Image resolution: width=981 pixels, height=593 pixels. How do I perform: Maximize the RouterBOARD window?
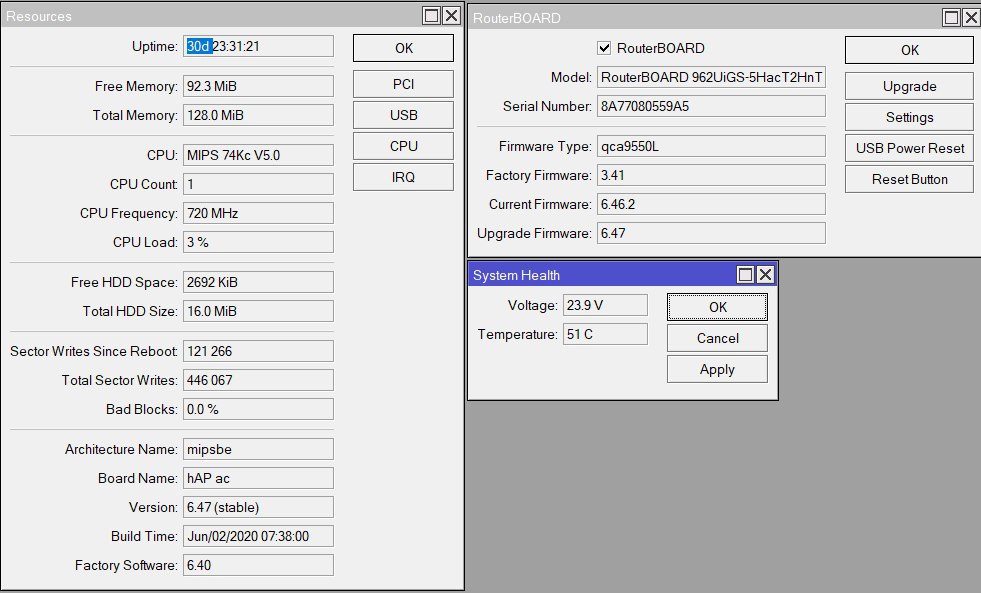[x=951, y=18]
